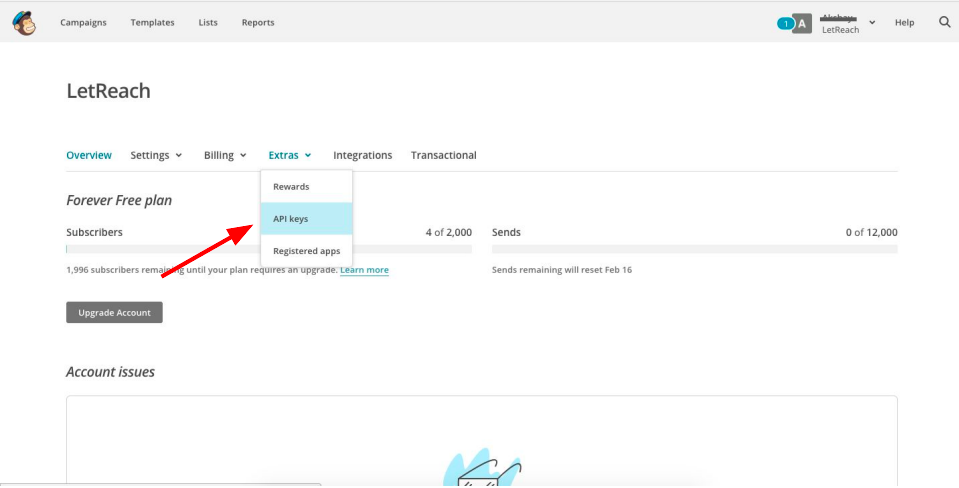Expand the LetReach account dropdown chevron
Viewport: 959px width, 488px height.
[x=872, y=23]
